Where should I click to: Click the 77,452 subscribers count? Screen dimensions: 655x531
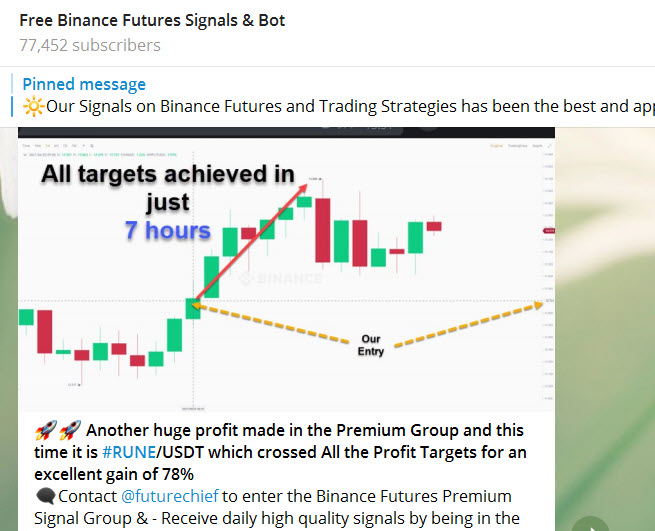click(89, 45)
